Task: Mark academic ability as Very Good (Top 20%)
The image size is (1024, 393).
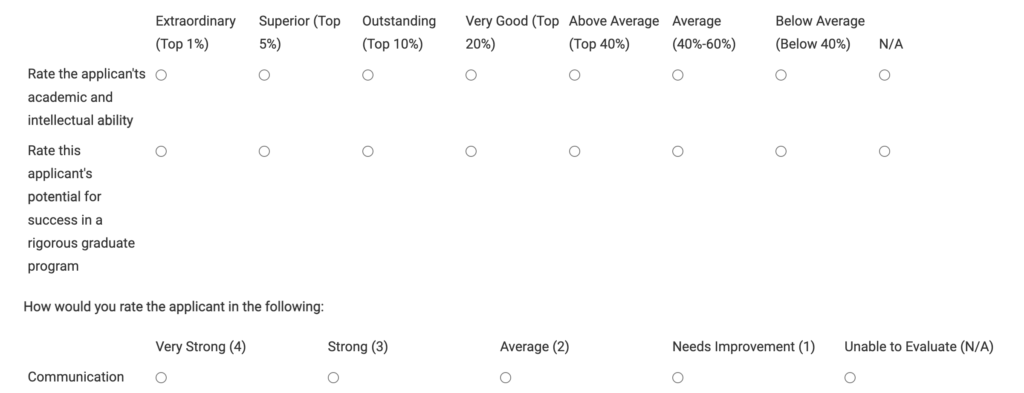Action: [471, 75]
